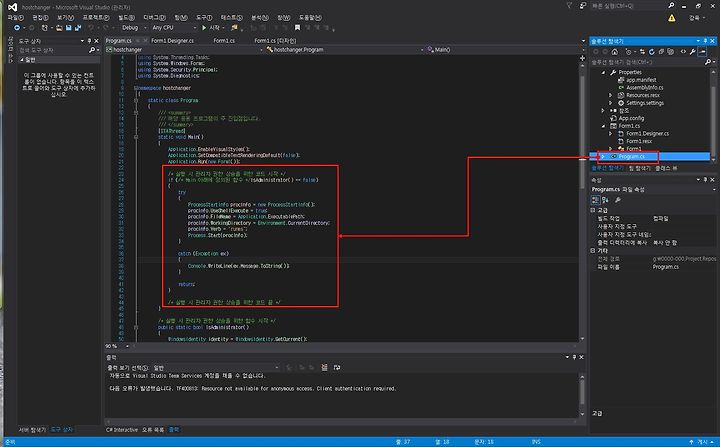Toggle Preview Selected Items button
The width and height of the screenshot is (720, 447).
[x=702, y=51]
